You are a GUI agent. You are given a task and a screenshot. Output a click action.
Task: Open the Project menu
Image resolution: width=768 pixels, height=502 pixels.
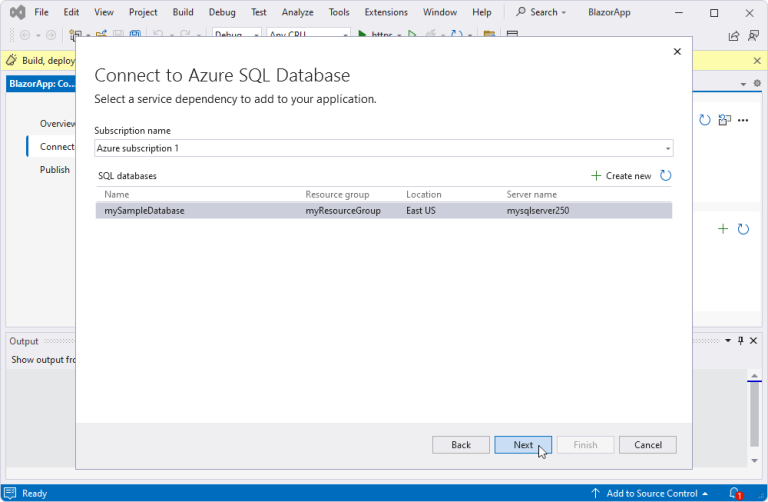143,12
